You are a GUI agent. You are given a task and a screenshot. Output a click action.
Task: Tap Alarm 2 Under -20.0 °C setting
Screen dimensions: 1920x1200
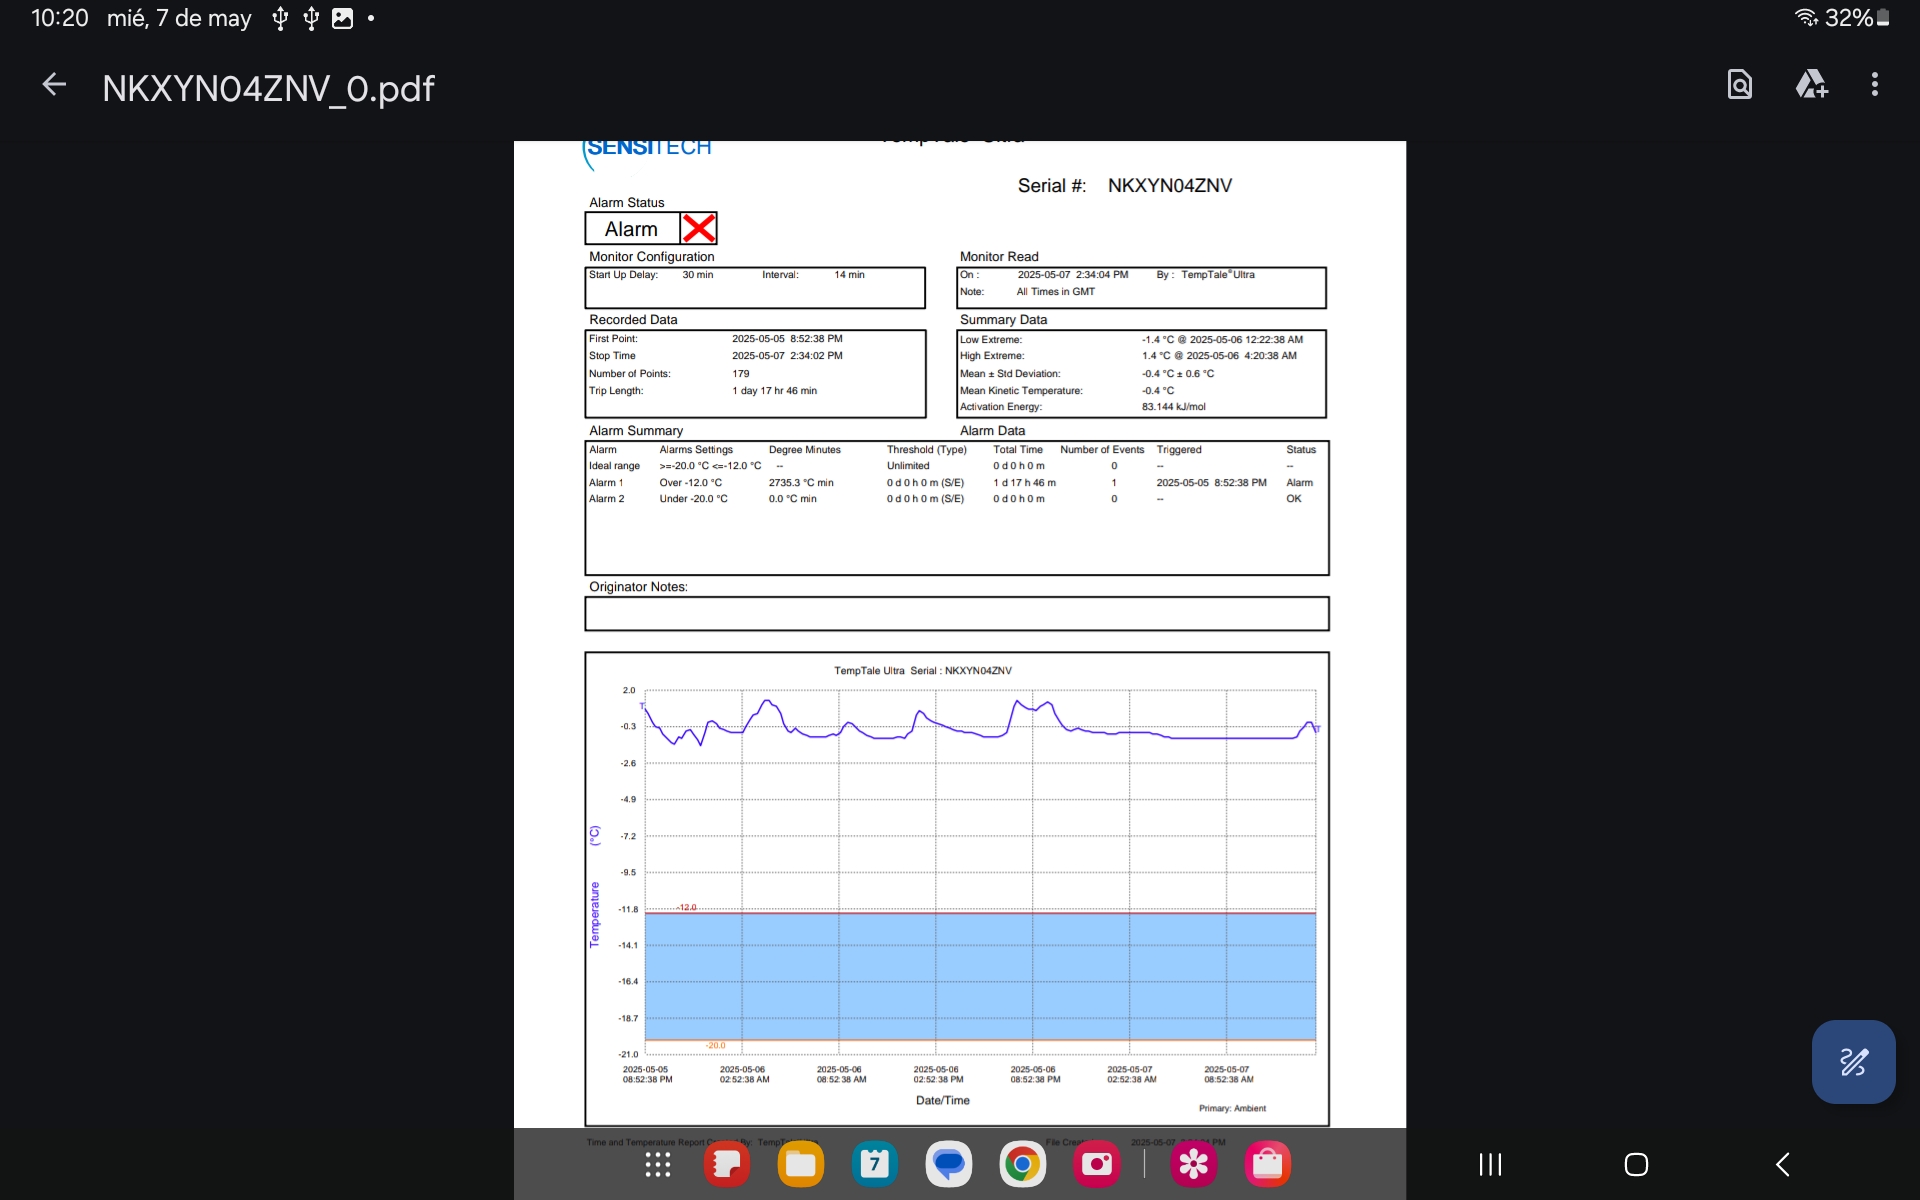tap(693, 499)
